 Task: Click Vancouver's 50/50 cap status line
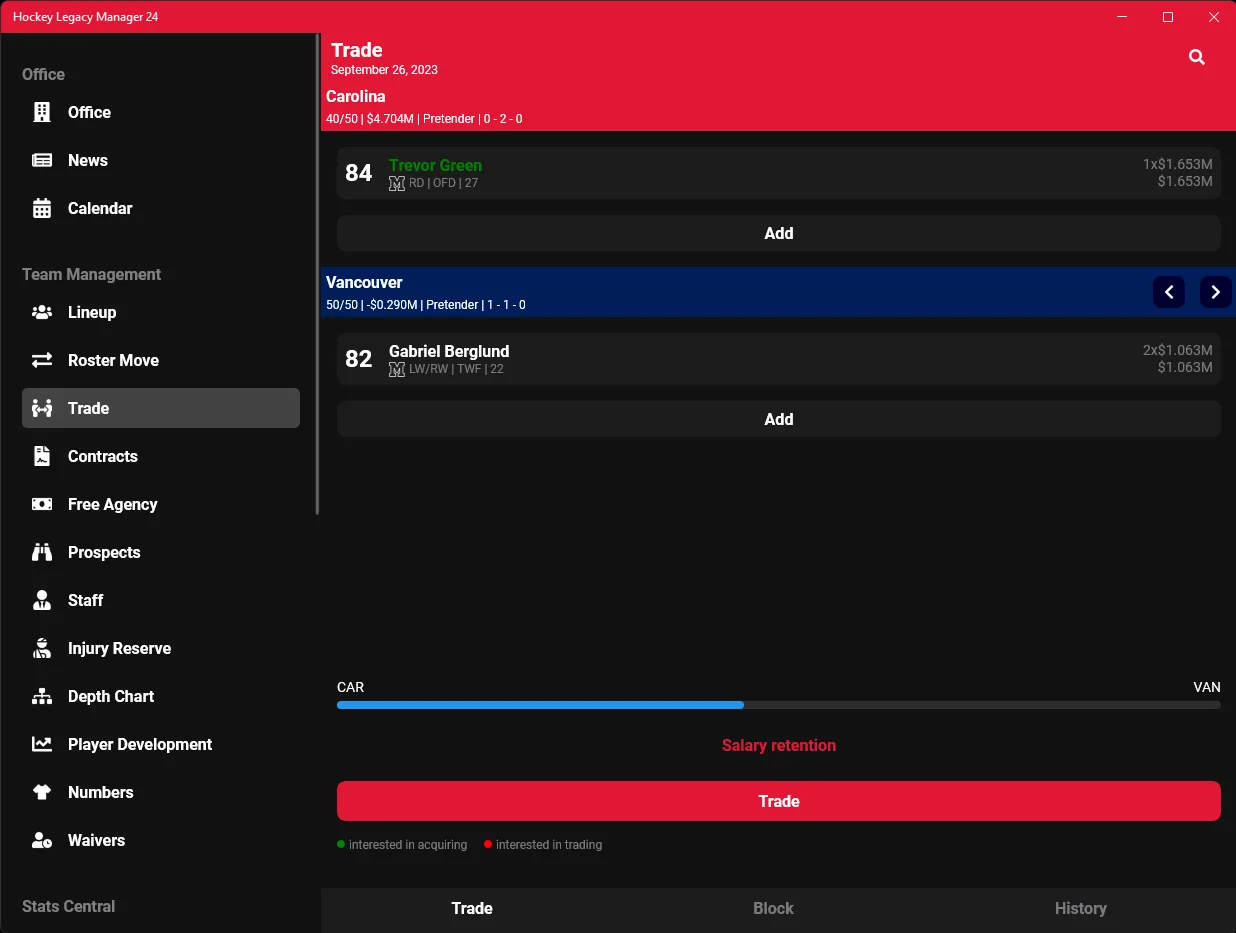pos(425,305)
